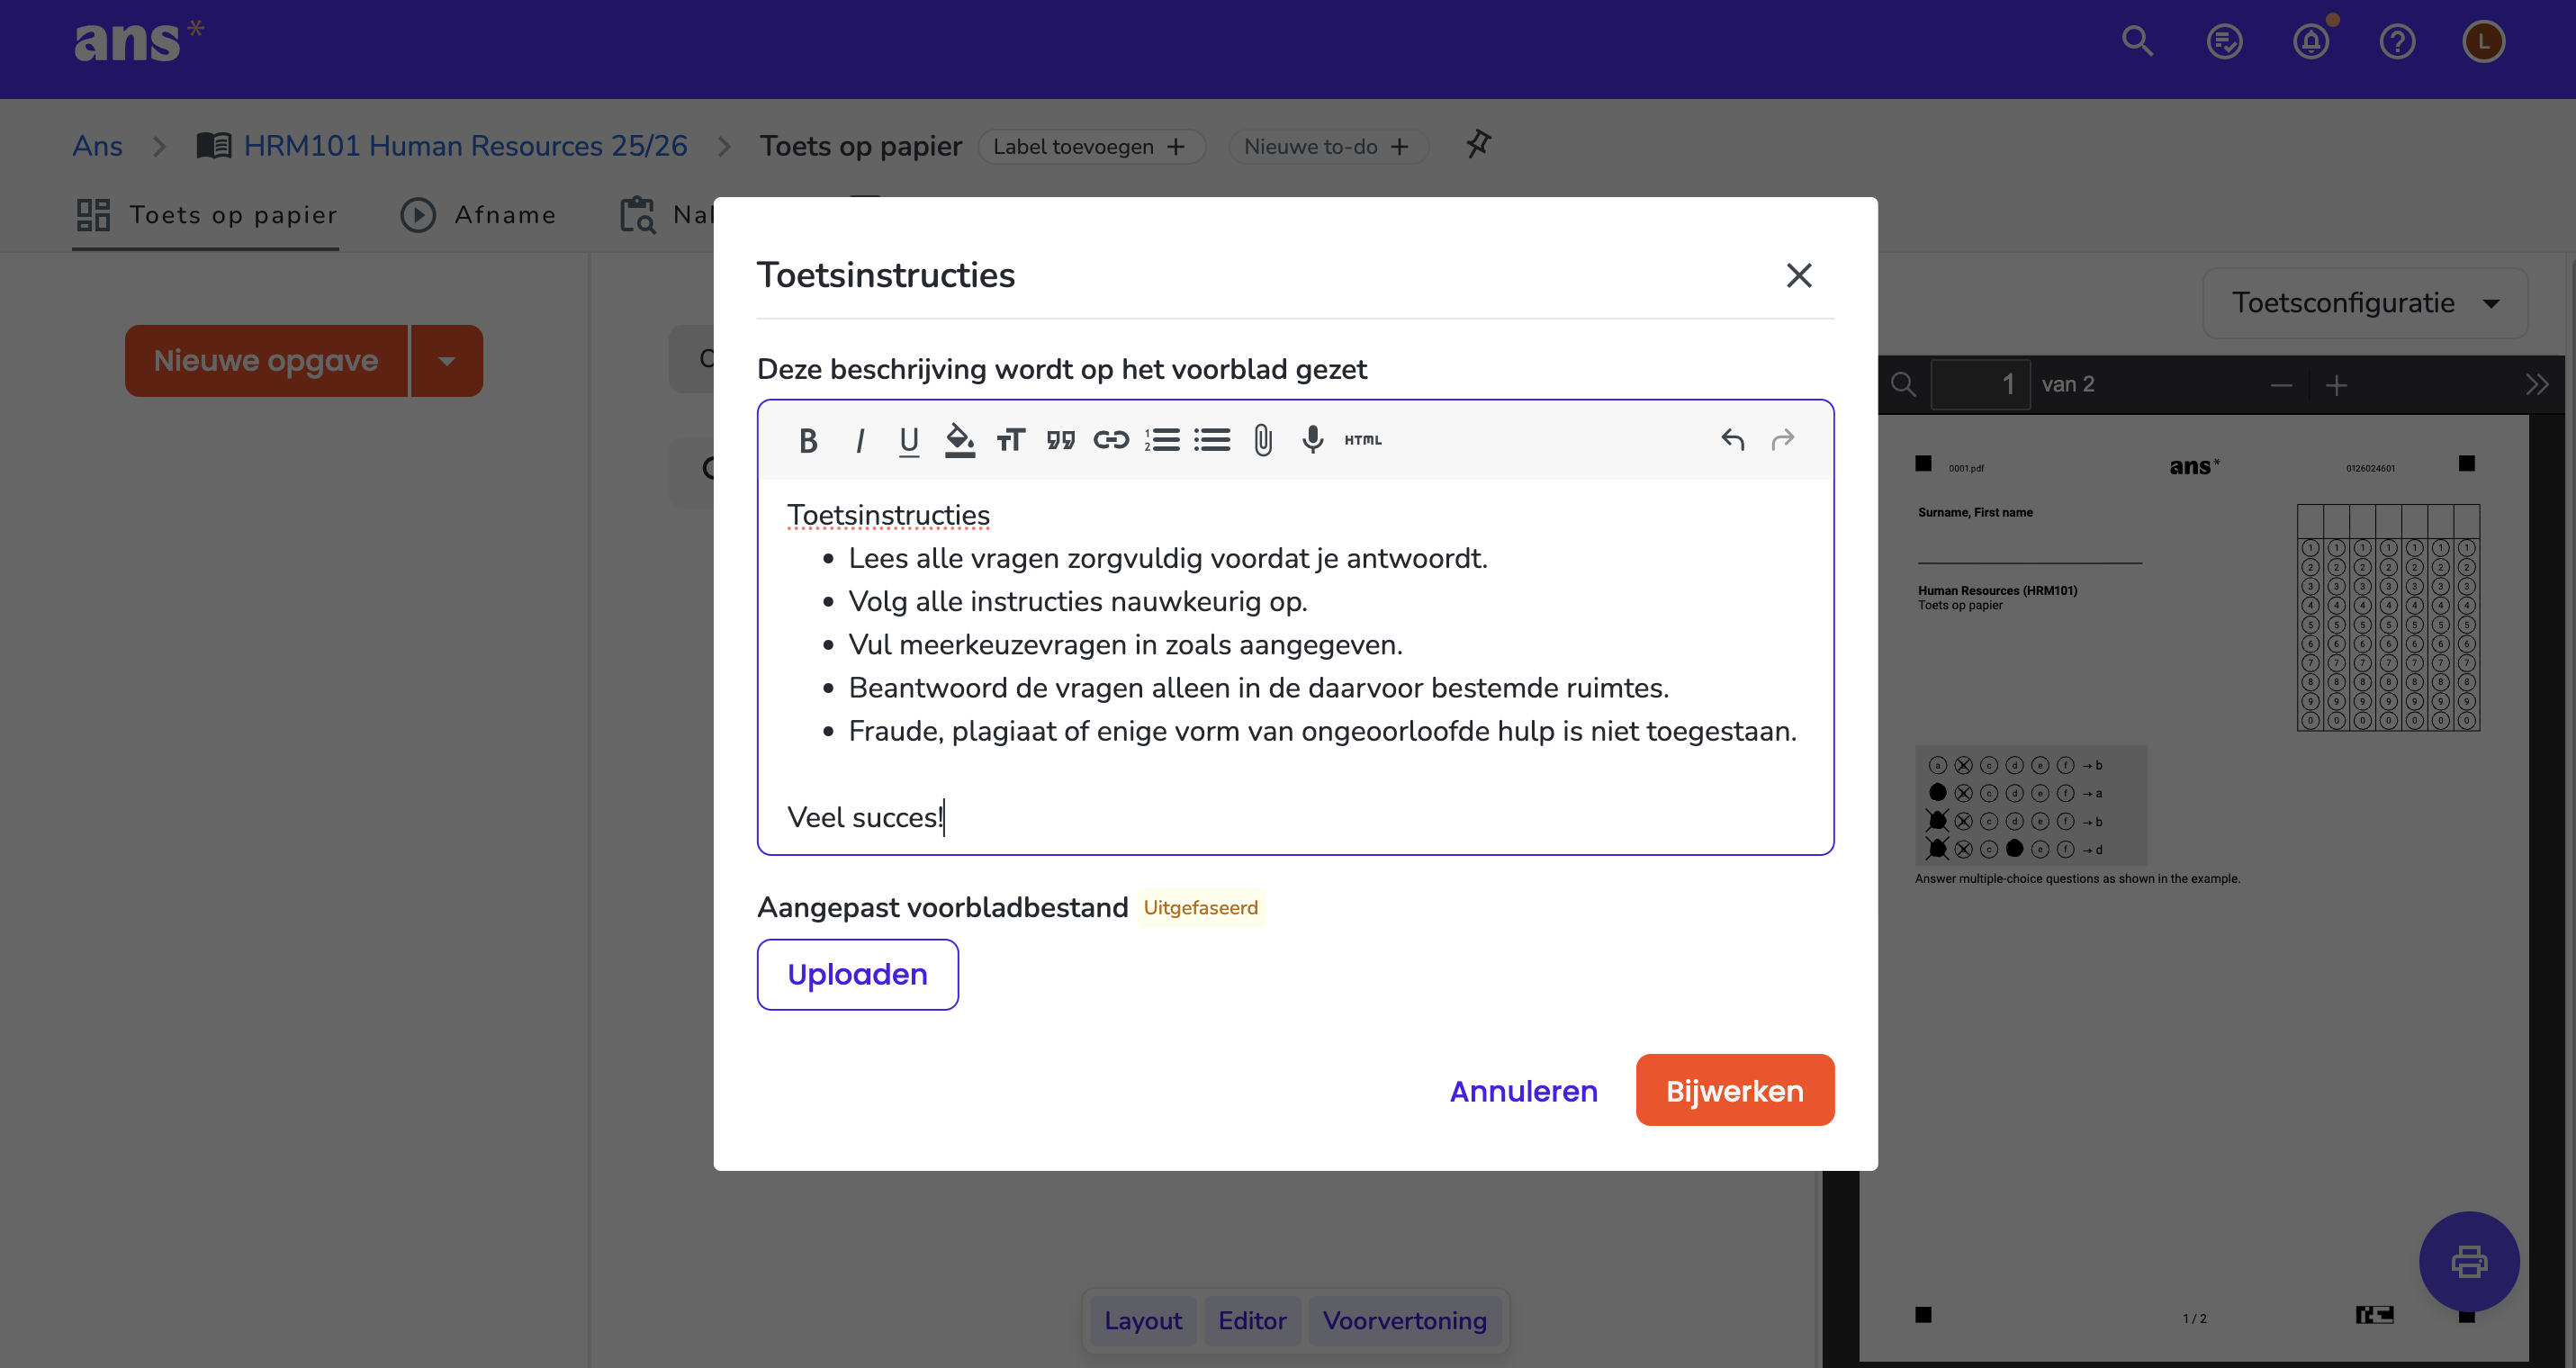Viewport: 2576px width, 1368px height.
Task: Attach a file with the paperclip icon
Action: pos(1263,440)
